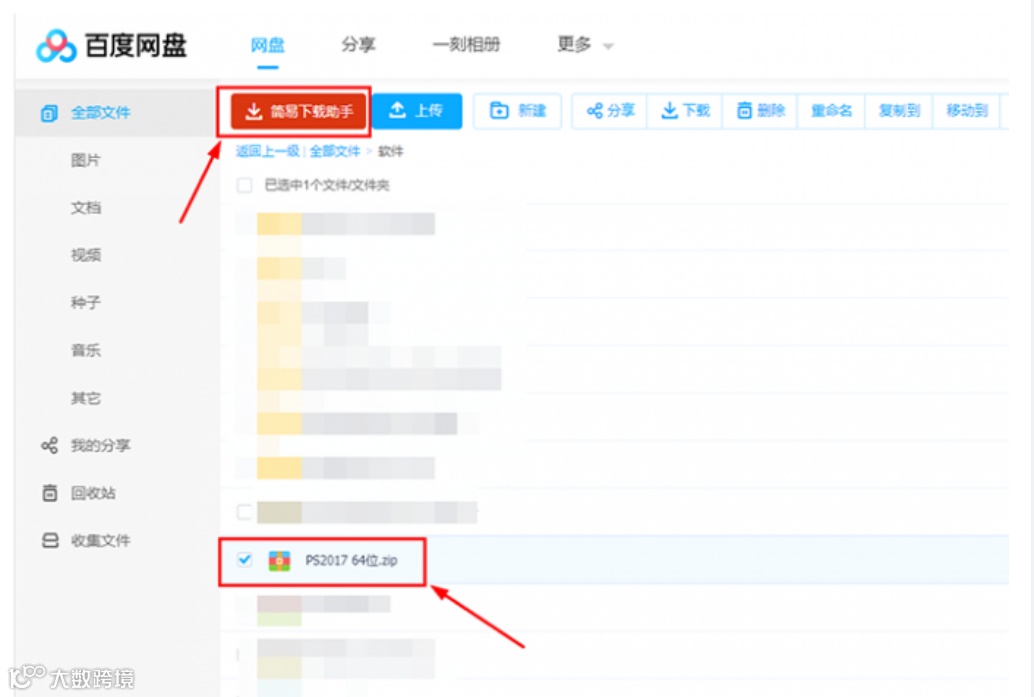Open 我的分享 in the sidebar

pos(100,446)
